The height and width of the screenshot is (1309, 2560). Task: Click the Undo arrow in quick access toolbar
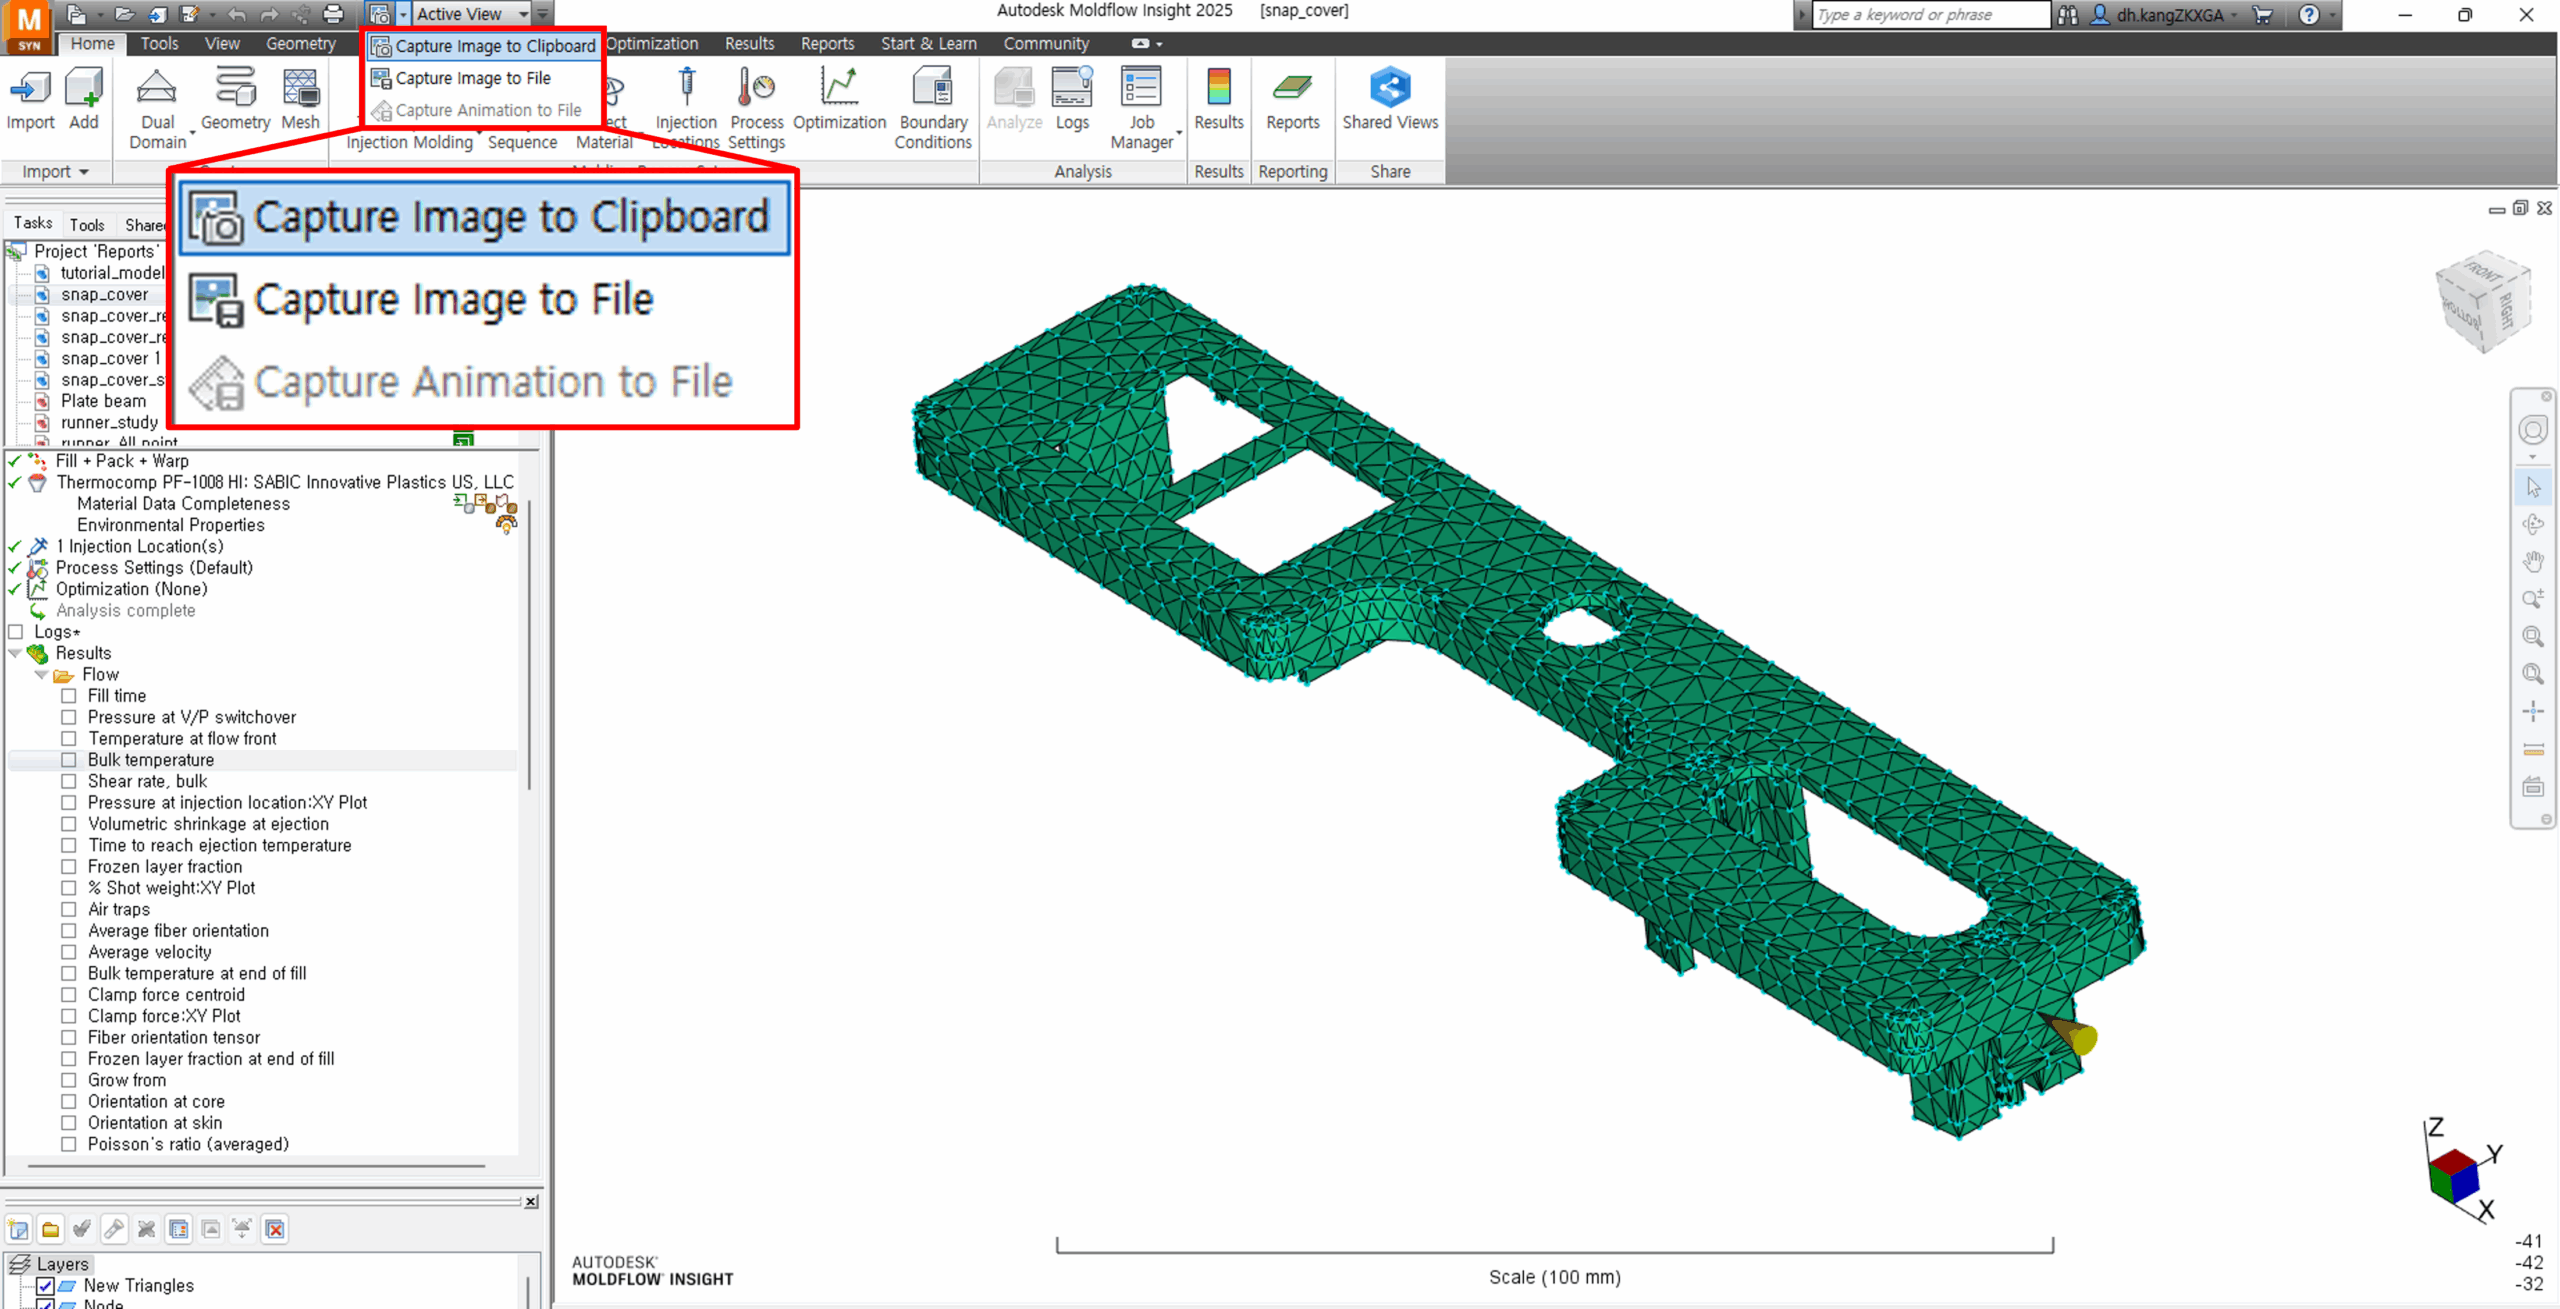pos(237,14)
